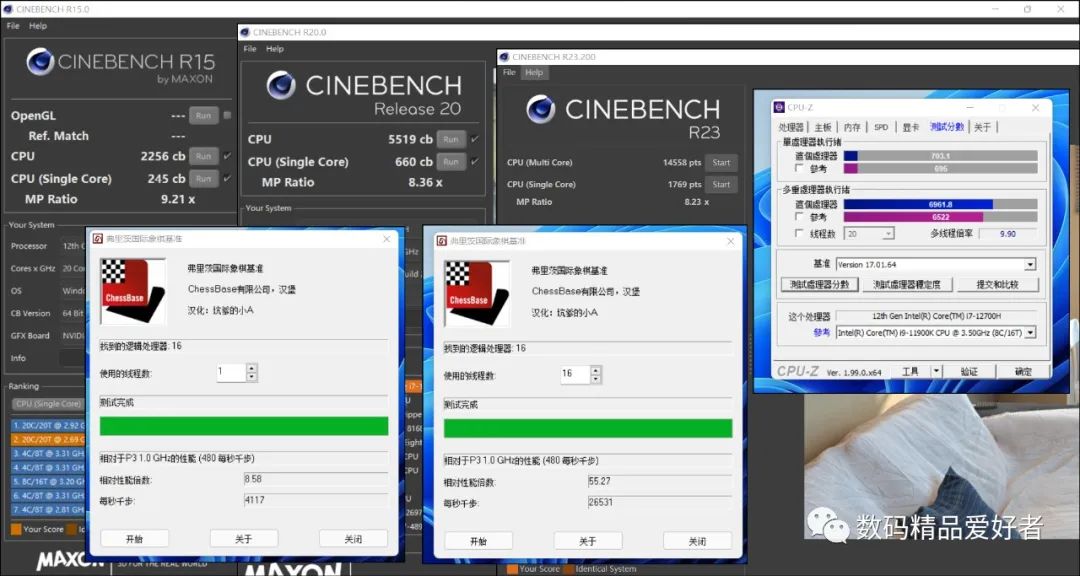
Task: Enable the 线程数 checkbox in CPU-Z
Action: click(x=799, y=234)
